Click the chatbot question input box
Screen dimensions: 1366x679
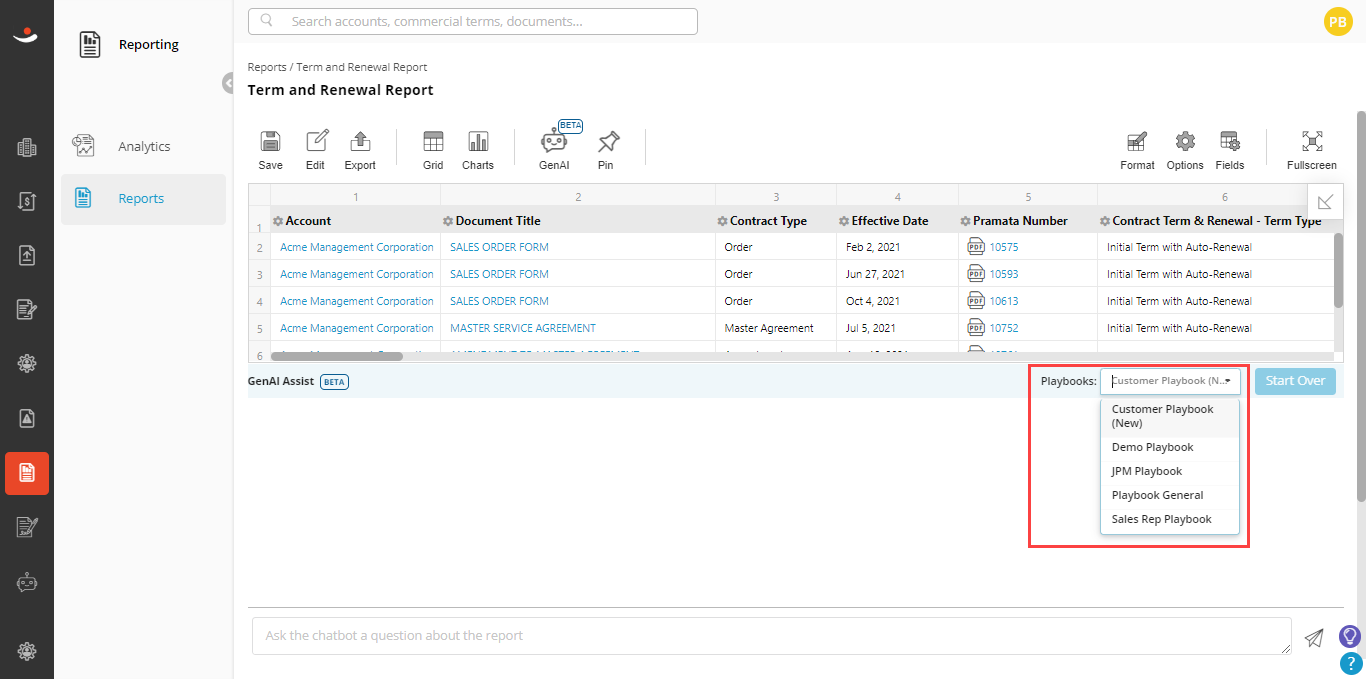771,636
